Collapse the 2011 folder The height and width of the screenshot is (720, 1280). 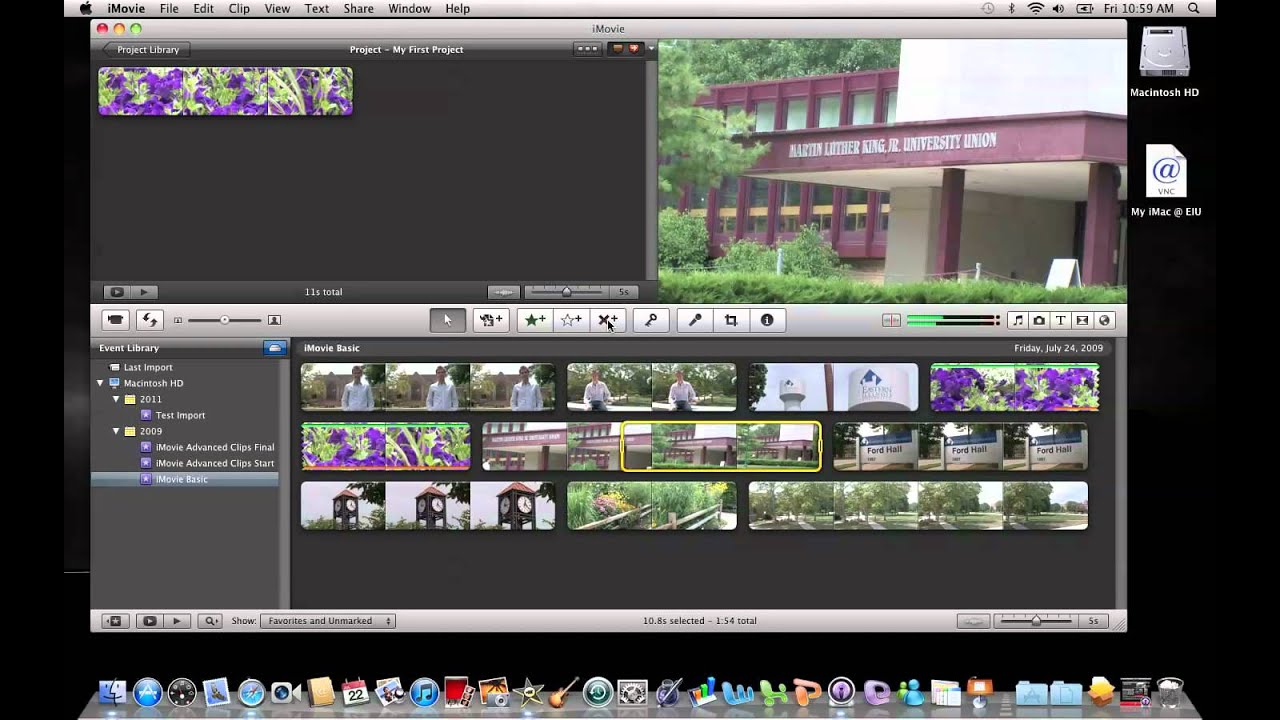[x=116, y=399]
